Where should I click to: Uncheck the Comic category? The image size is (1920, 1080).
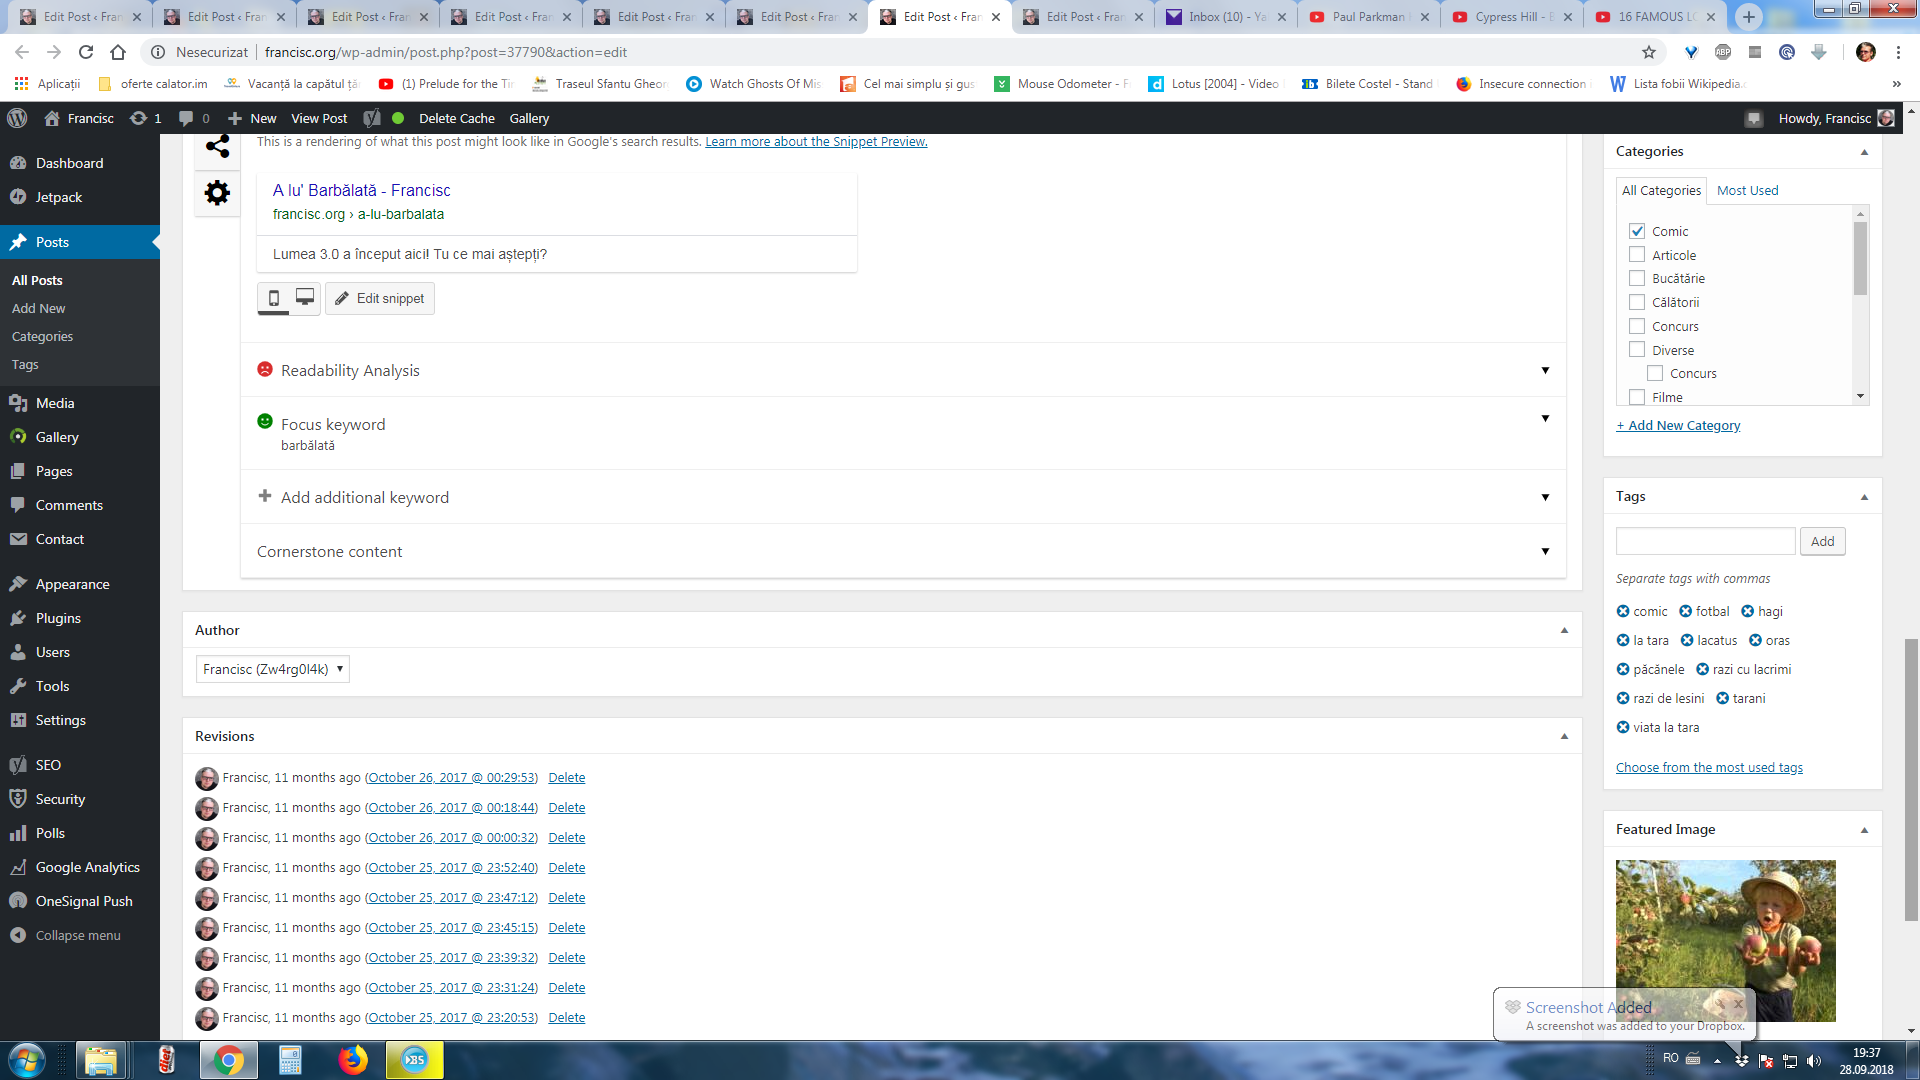pos(1637,231)
